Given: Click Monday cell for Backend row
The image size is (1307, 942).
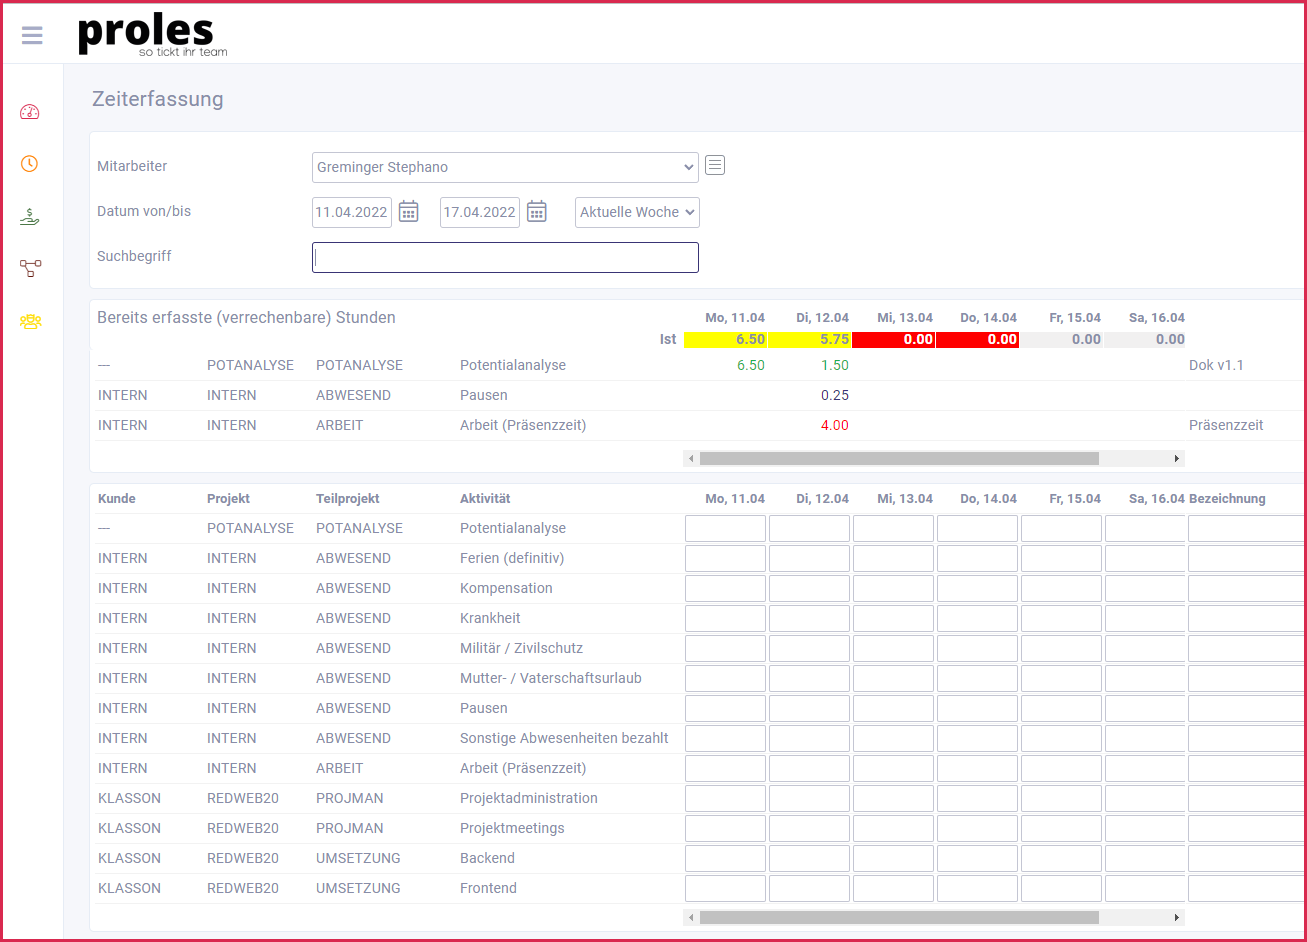Looking at the screenshot, I should (725, 858).
